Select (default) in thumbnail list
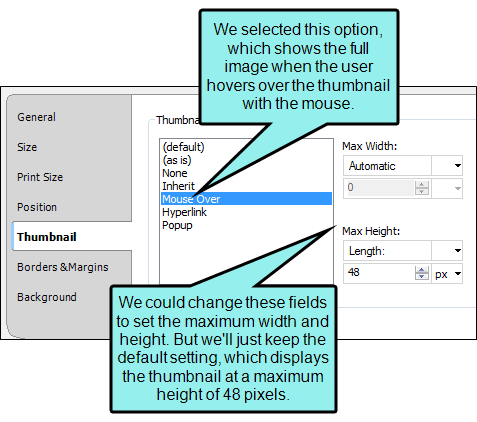 click(183, 147)
